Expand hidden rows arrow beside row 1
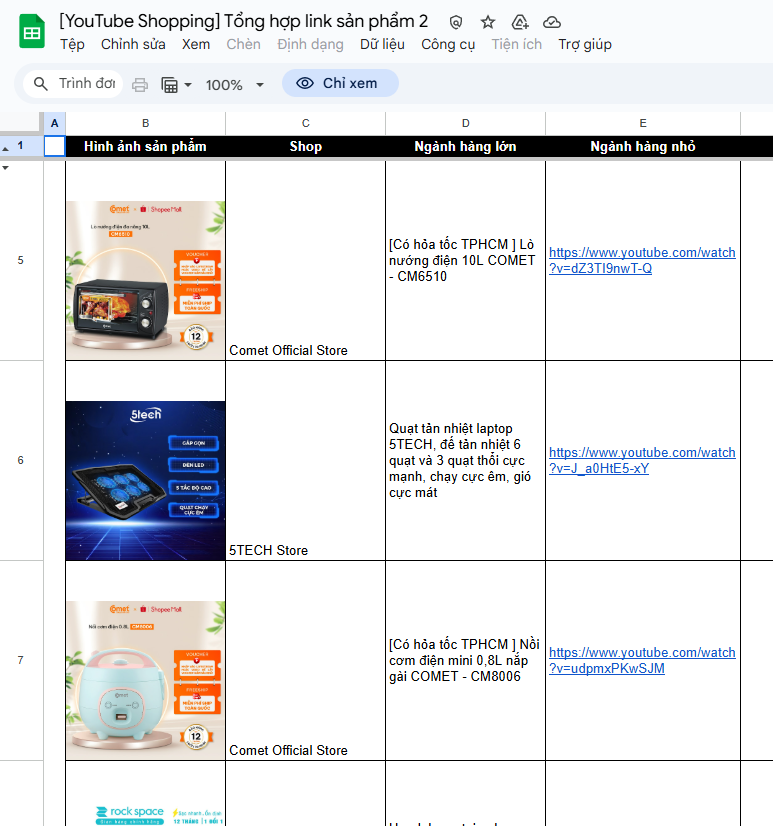 [x=6, y=147]
